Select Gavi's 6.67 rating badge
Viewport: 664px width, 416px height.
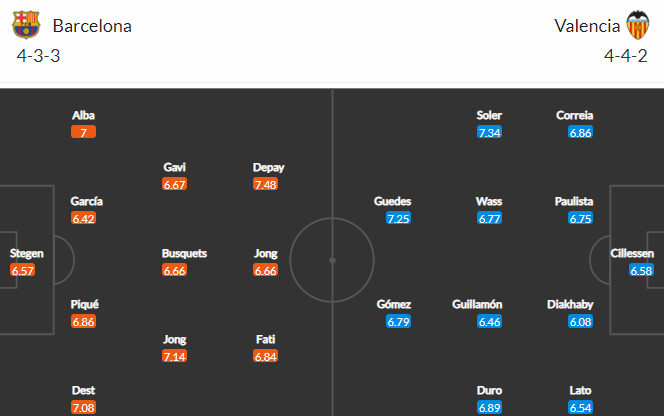(x=174, y=184)
